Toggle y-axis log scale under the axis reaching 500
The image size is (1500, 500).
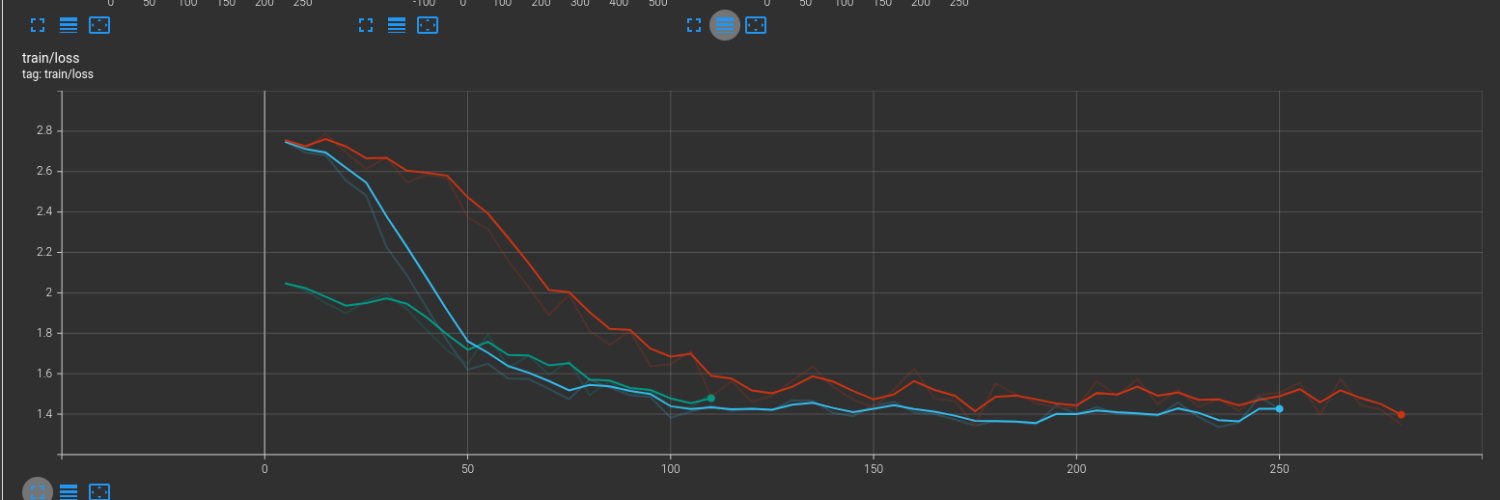pos(396,25)
